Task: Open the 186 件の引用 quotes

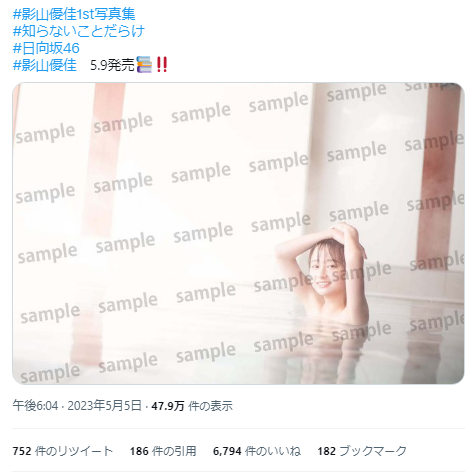Action: click(163, 451)
